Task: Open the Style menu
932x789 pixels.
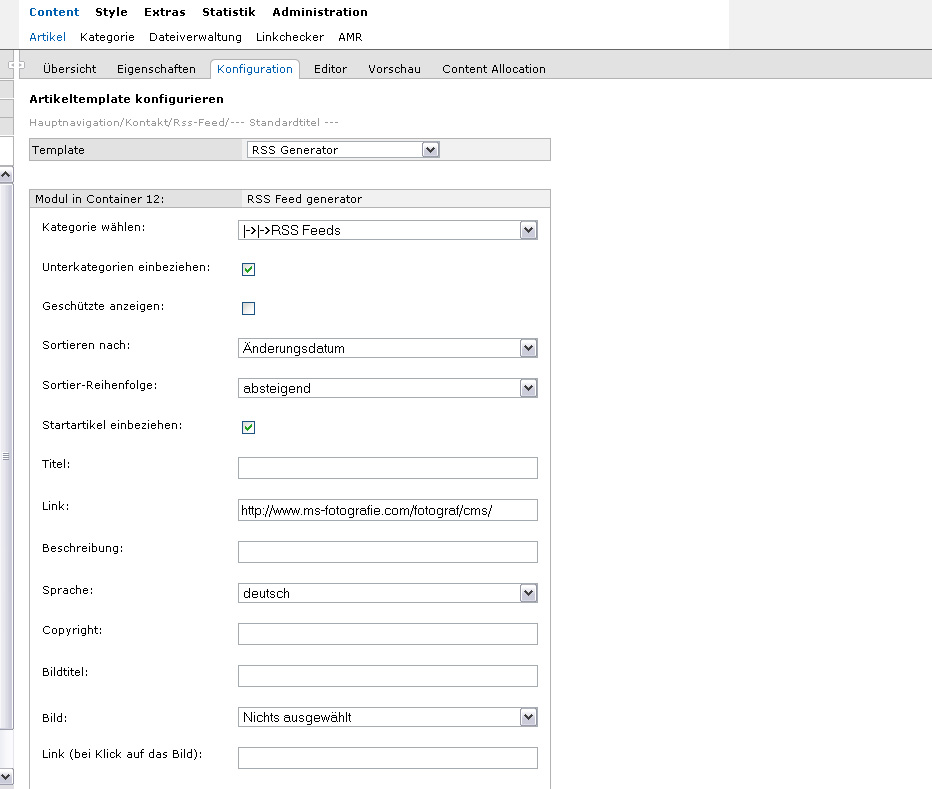Action: tap(111, 12)
